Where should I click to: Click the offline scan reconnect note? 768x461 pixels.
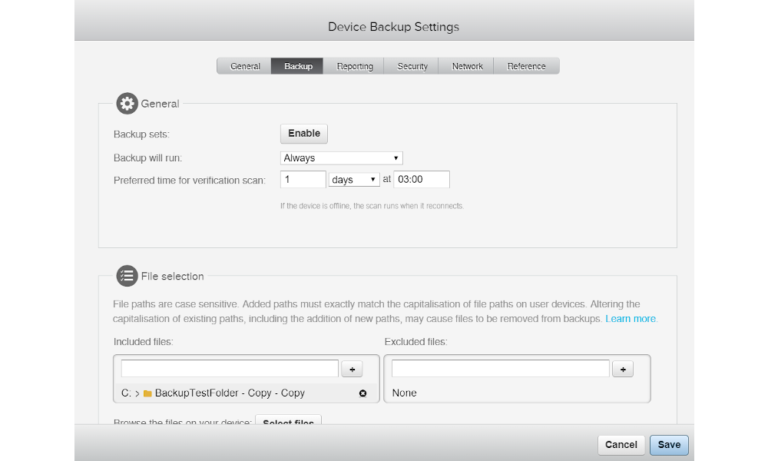coord(372,206)
